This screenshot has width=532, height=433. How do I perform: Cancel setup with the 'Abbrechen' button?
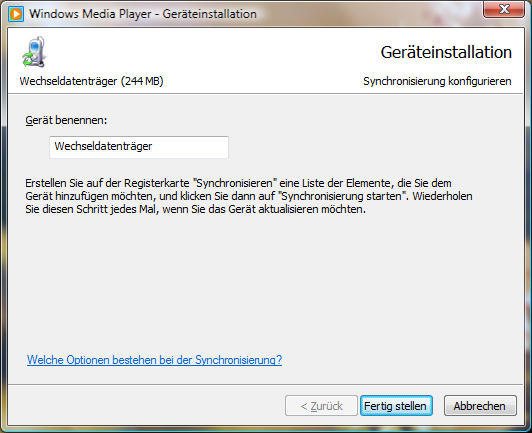480,406
